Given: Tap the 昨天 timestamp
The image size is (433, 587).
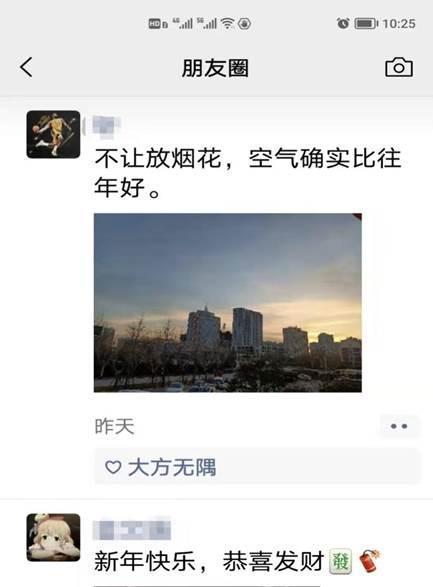Looking at the screenshot, I should point(115,426).
